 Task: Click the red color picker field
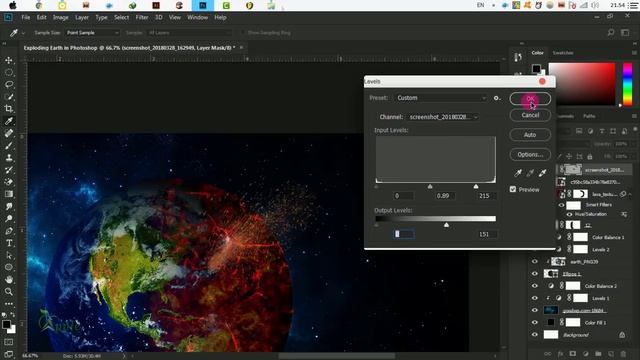coord(582,84)
